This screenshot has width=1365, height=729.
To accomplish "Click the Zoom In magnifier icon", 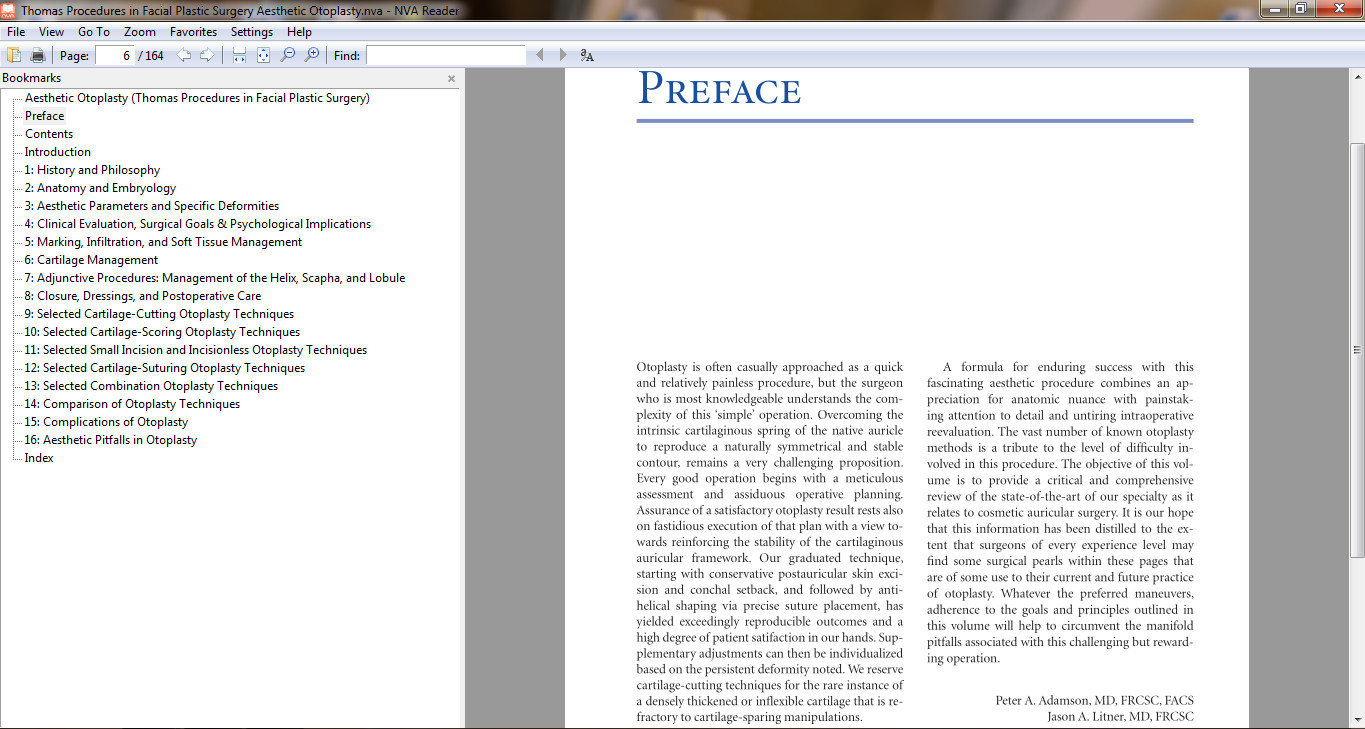I will (x=312, y=55).
